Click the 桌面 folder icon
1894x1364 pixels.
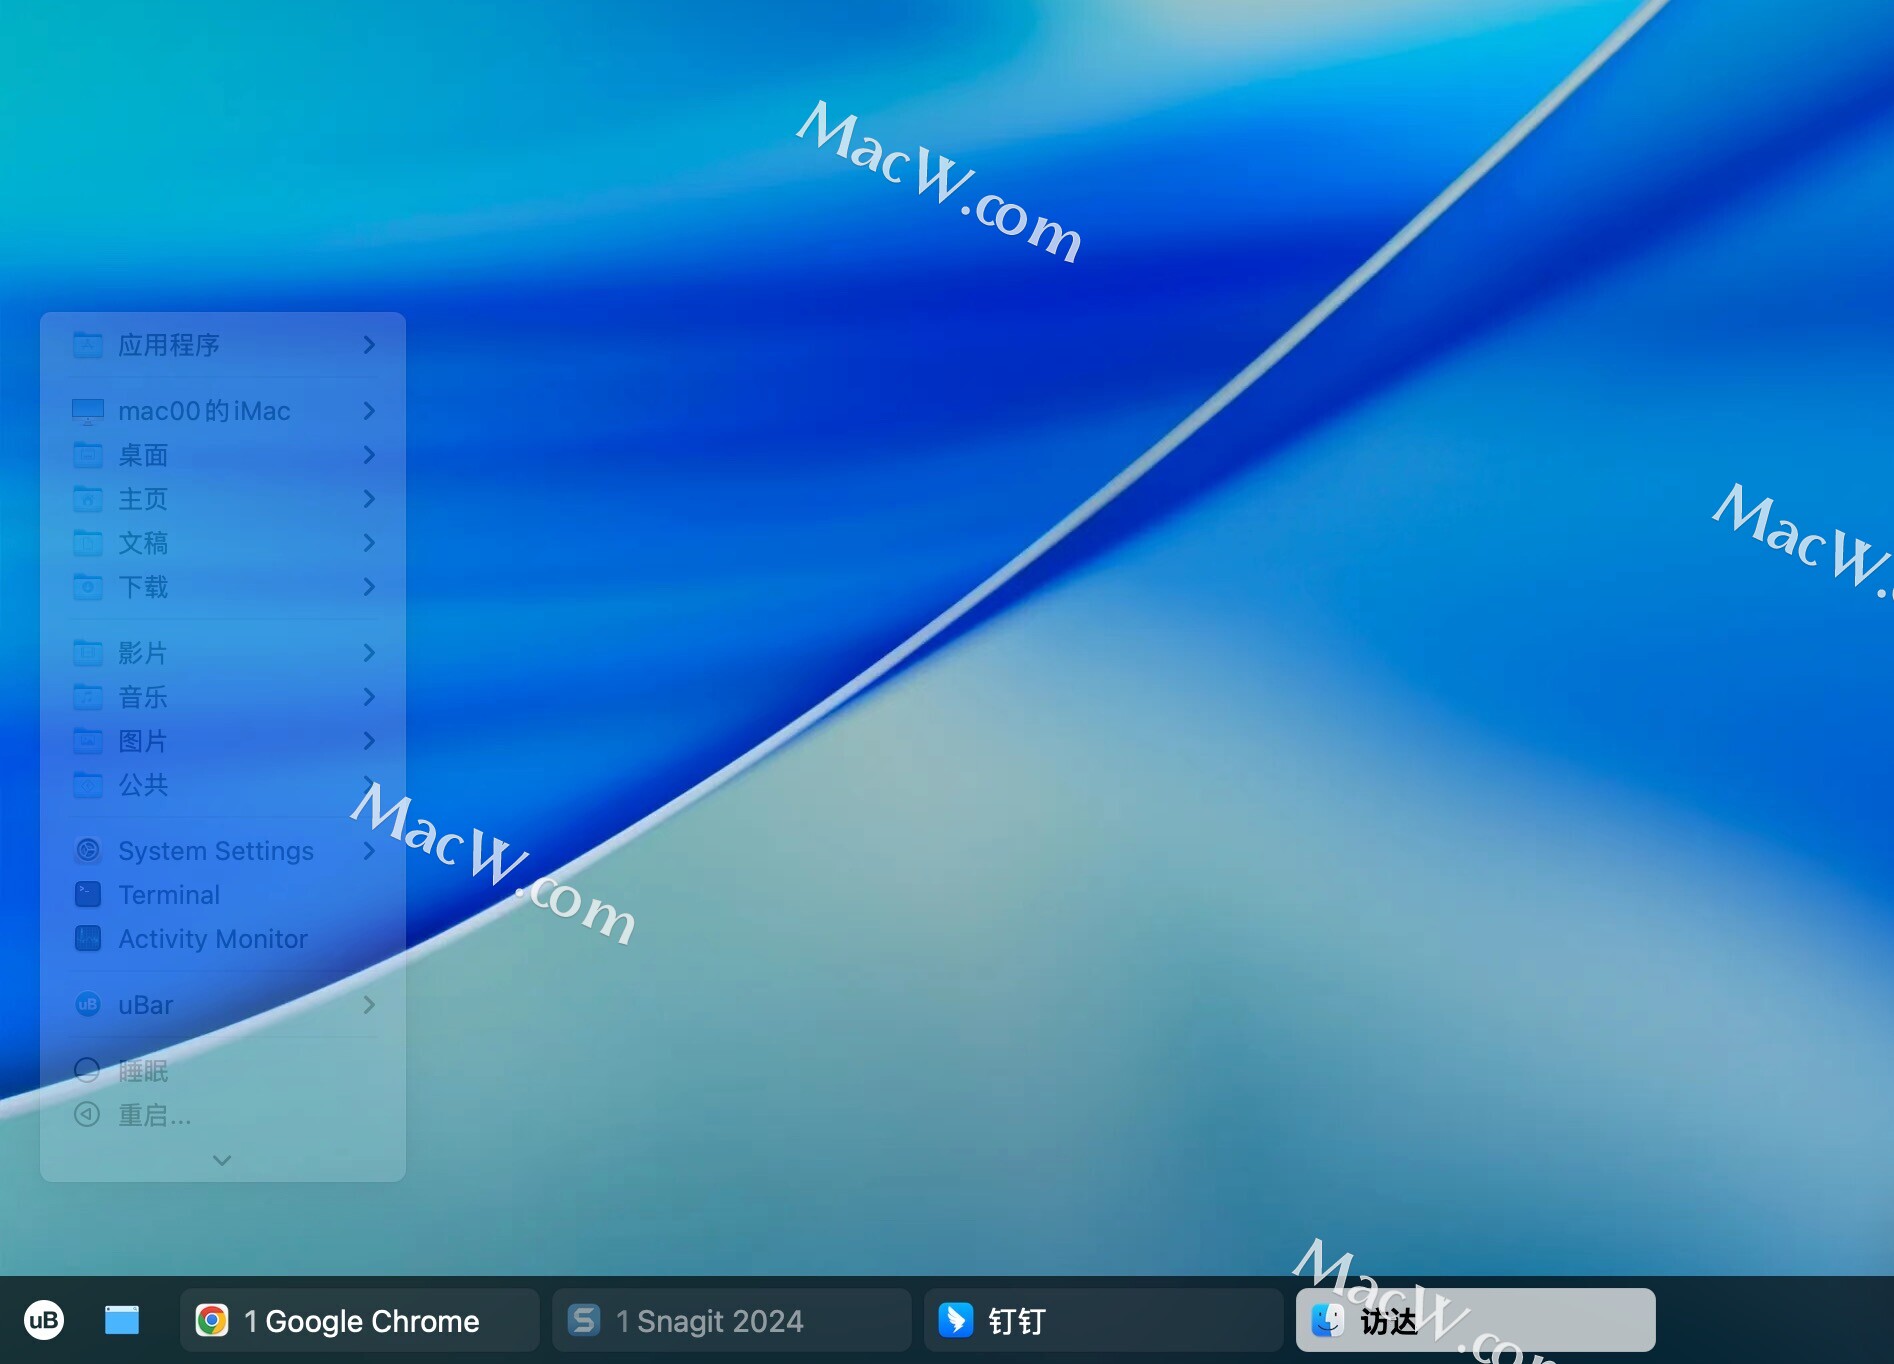(x=88, y=455)
